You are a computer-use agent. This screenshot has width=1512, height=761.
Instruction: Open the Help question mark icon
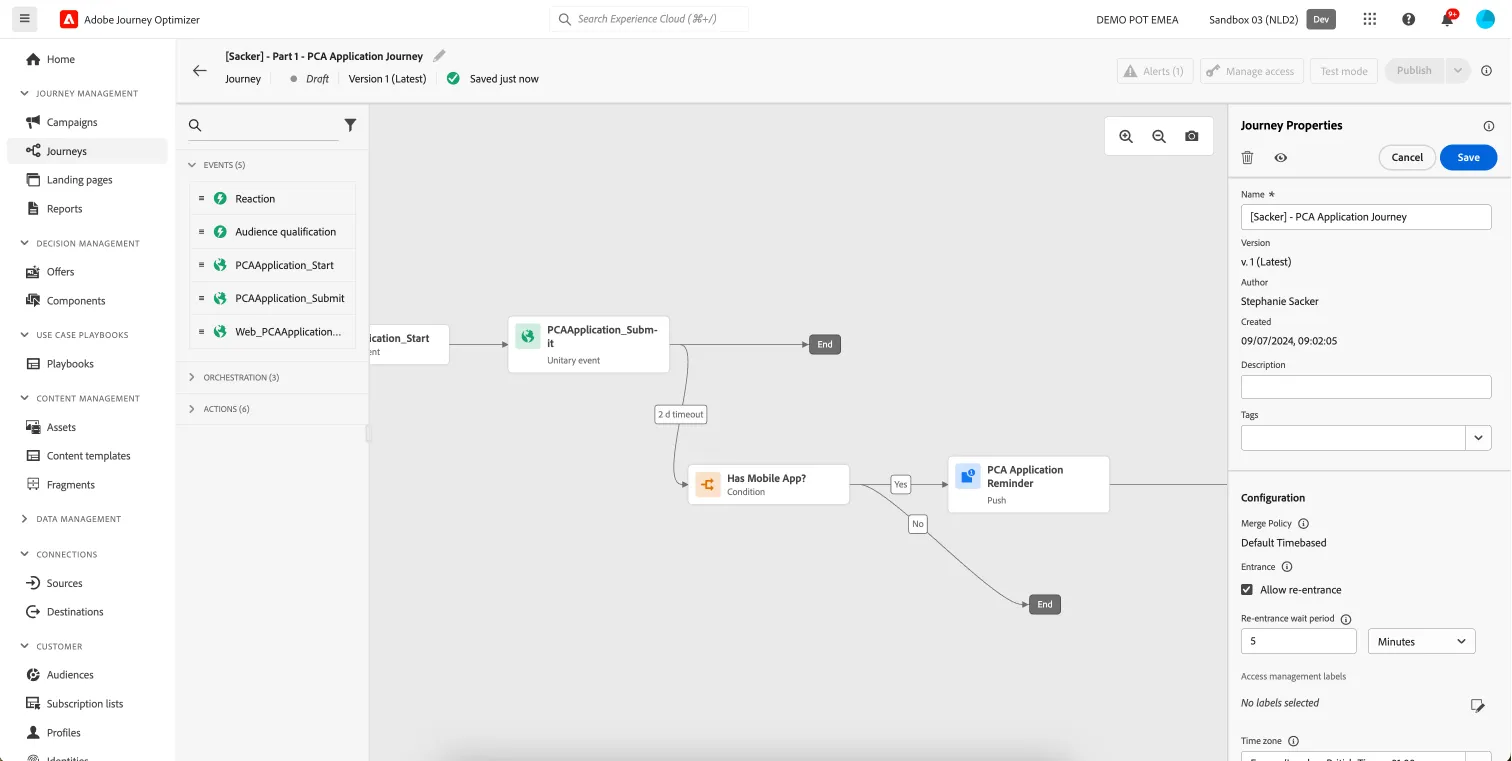click(1409, 19)
